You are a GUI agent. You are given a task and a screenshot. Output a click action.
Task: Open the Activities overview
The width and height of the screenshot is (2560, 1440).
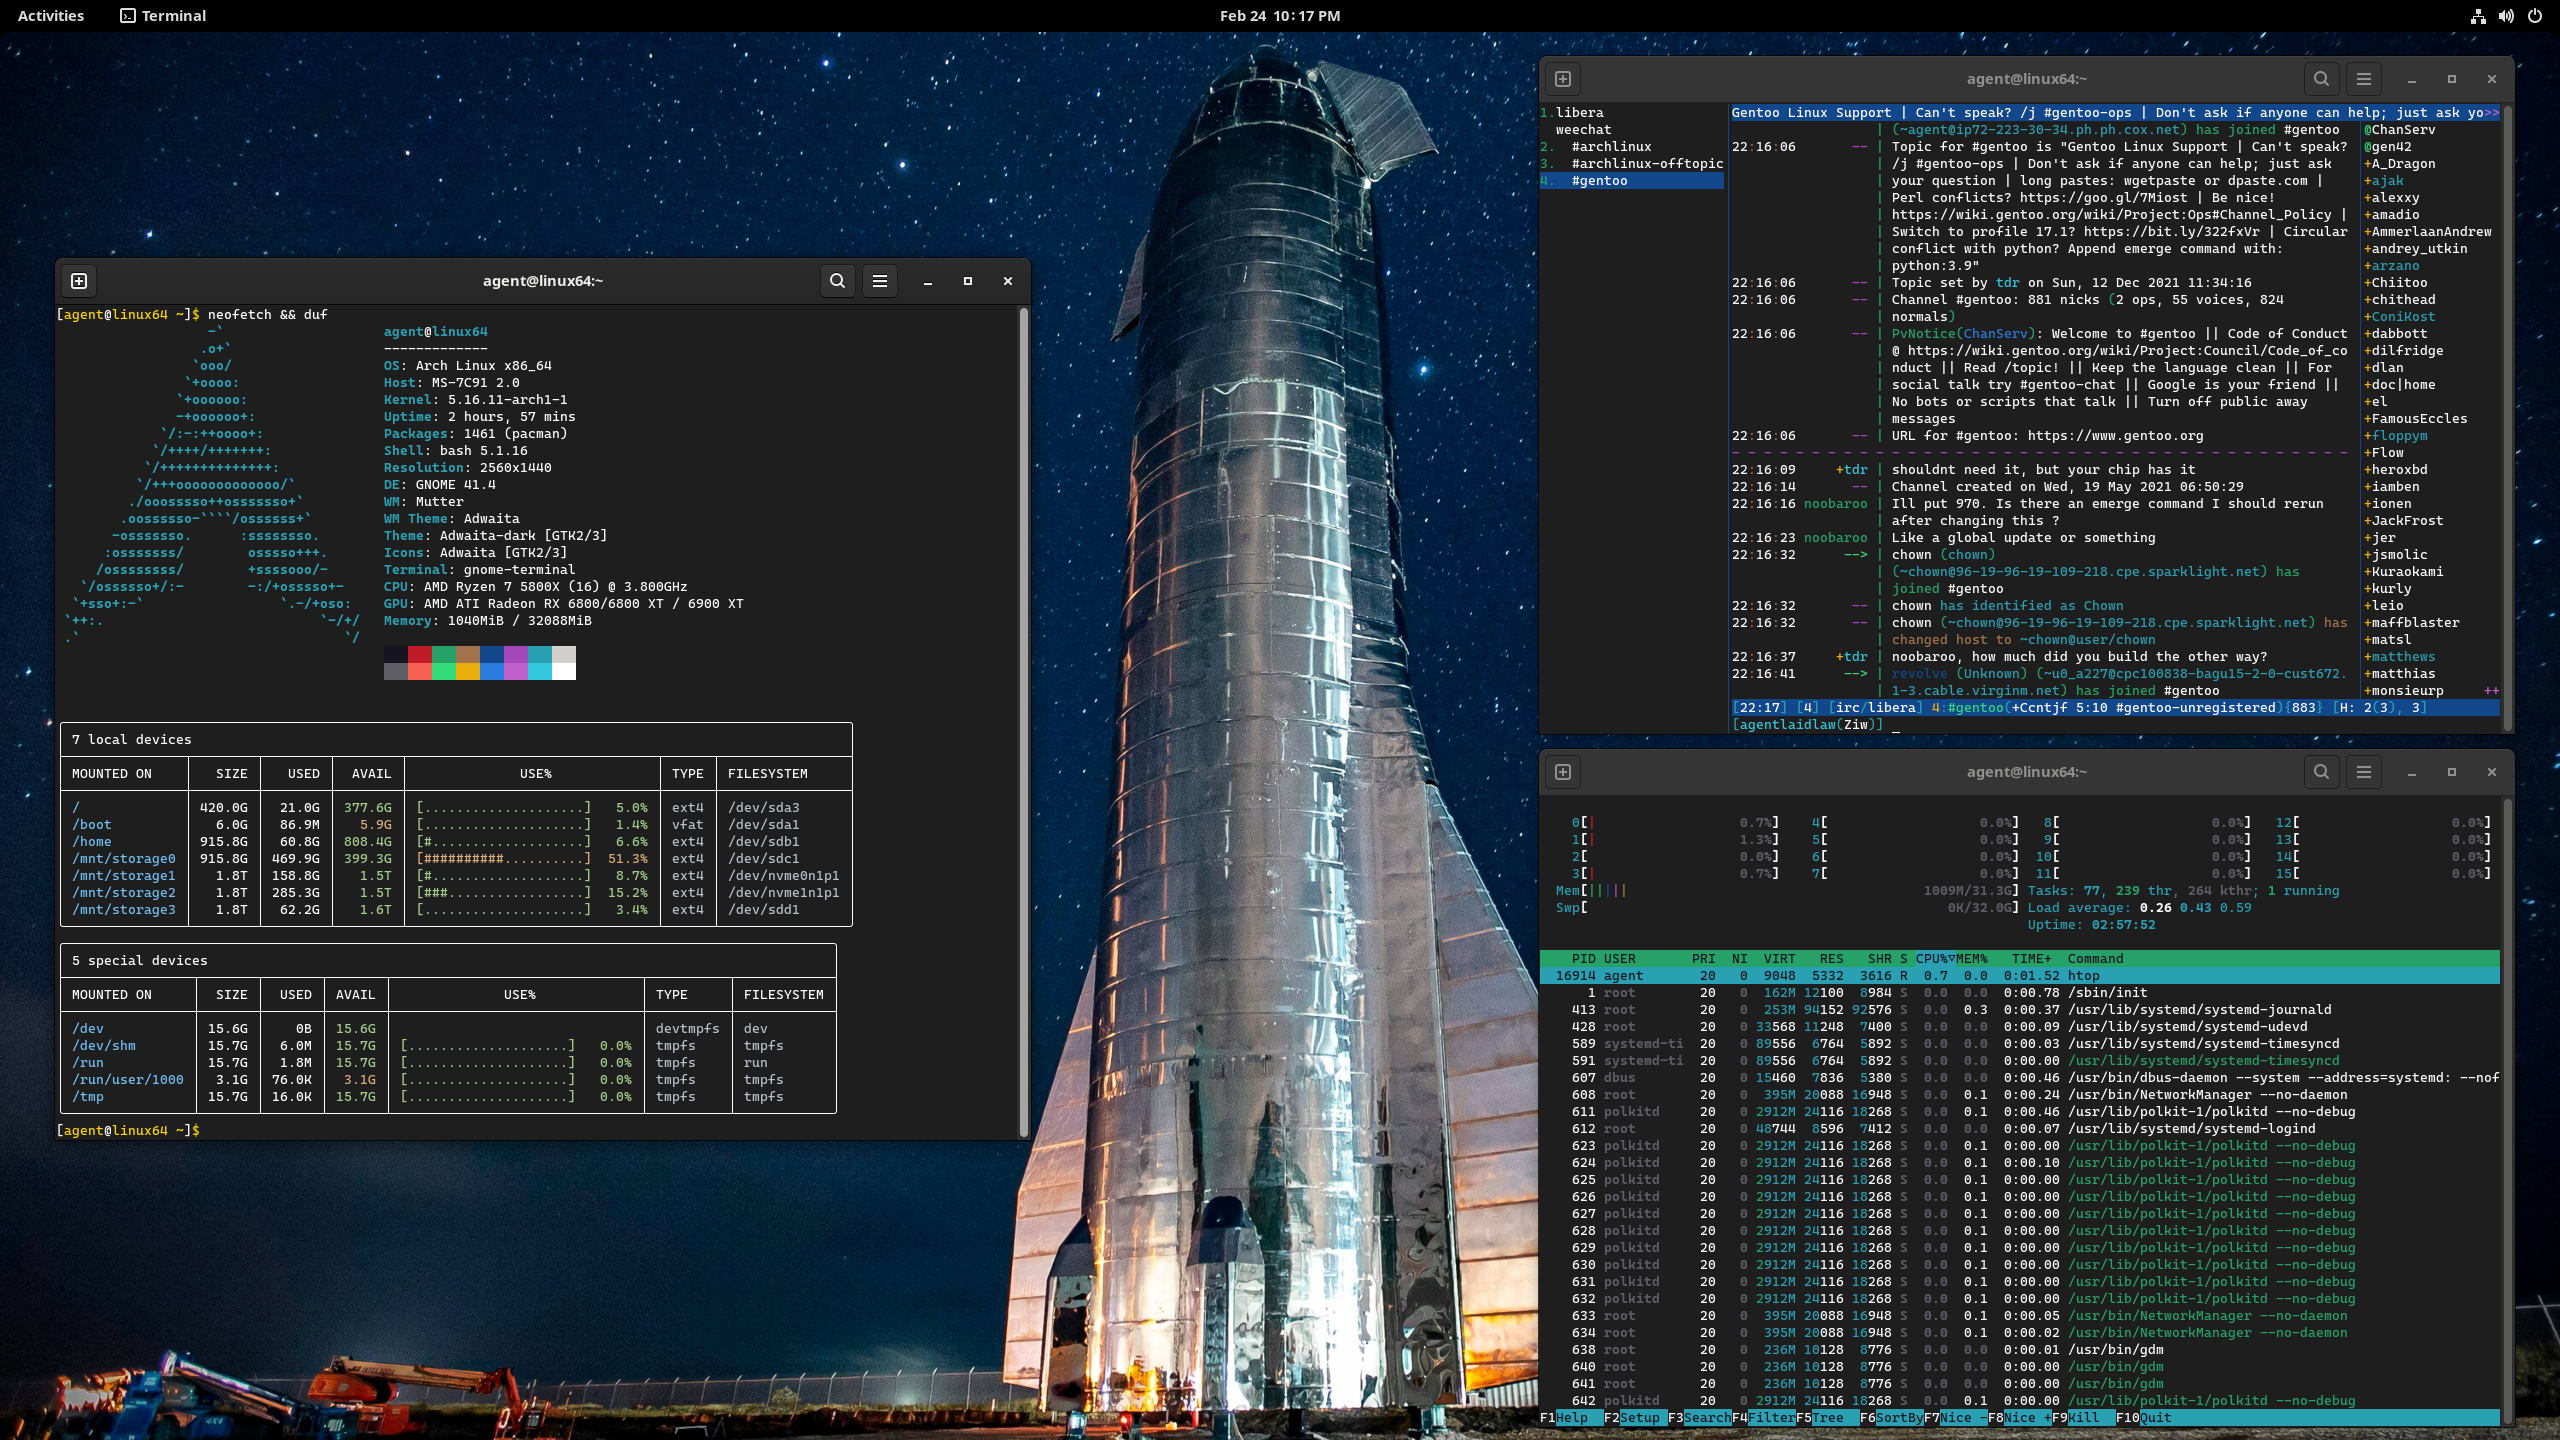[51, 16]
